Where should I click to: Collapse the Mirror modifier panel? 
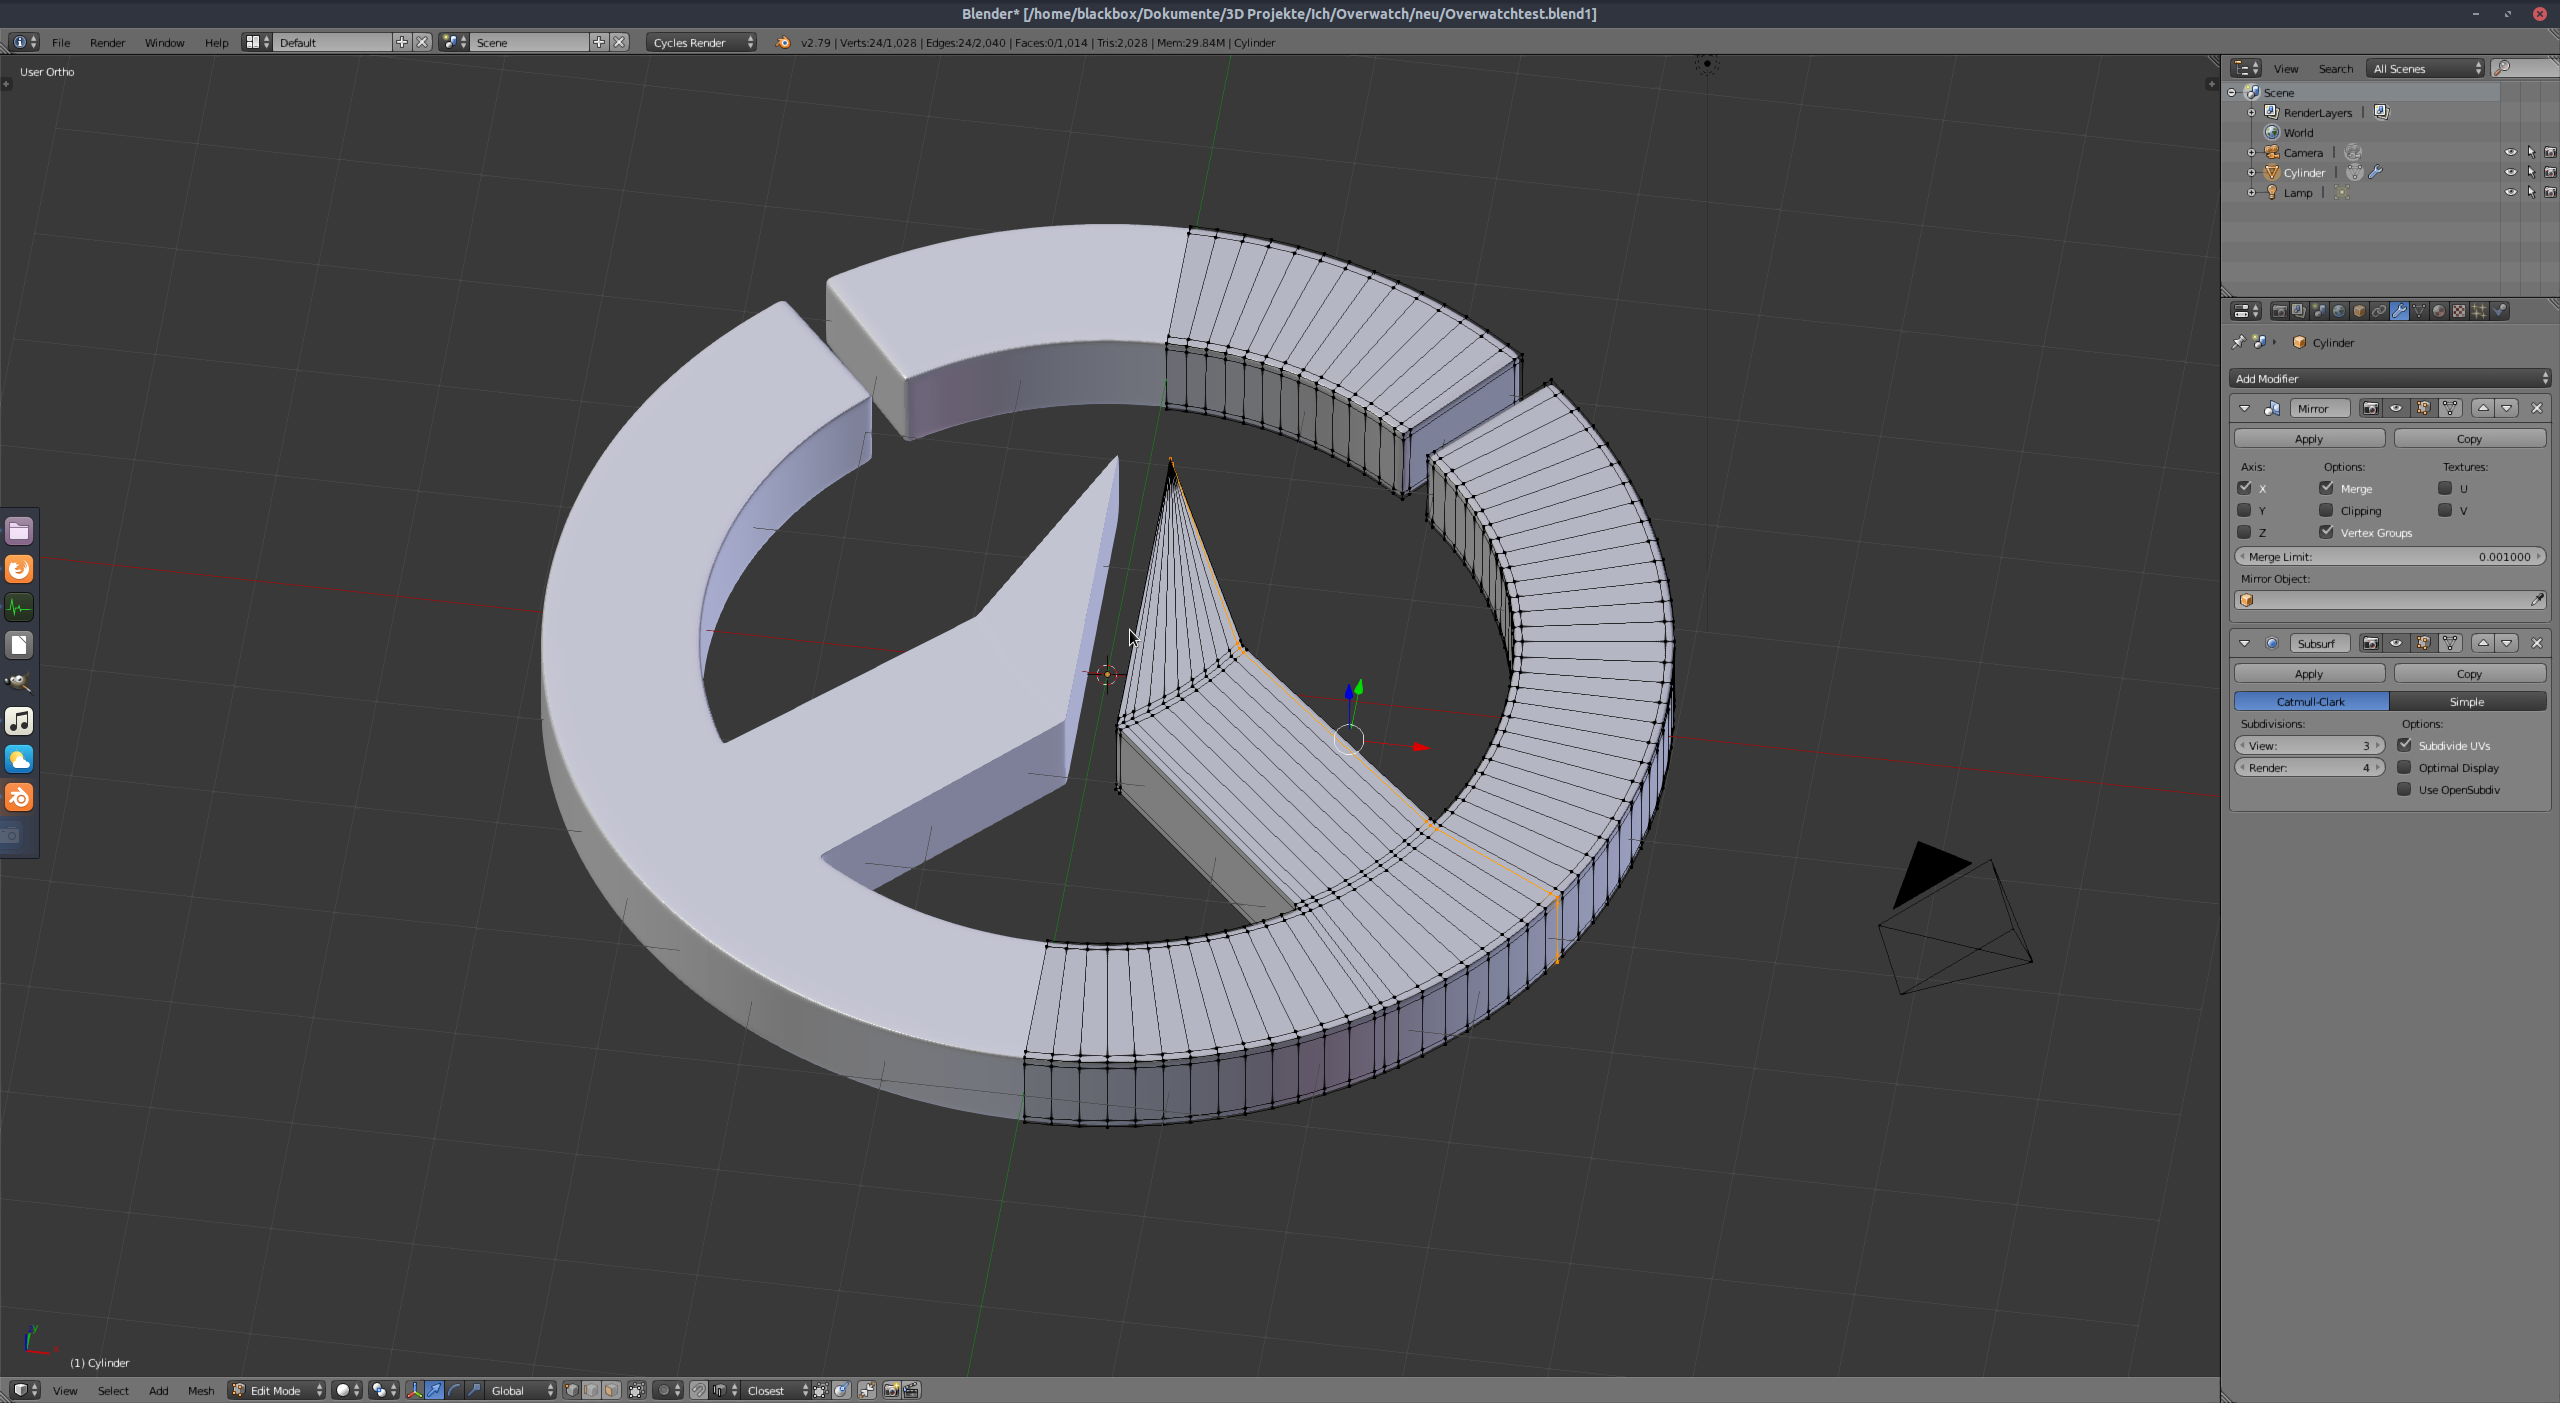(2244, 408)
